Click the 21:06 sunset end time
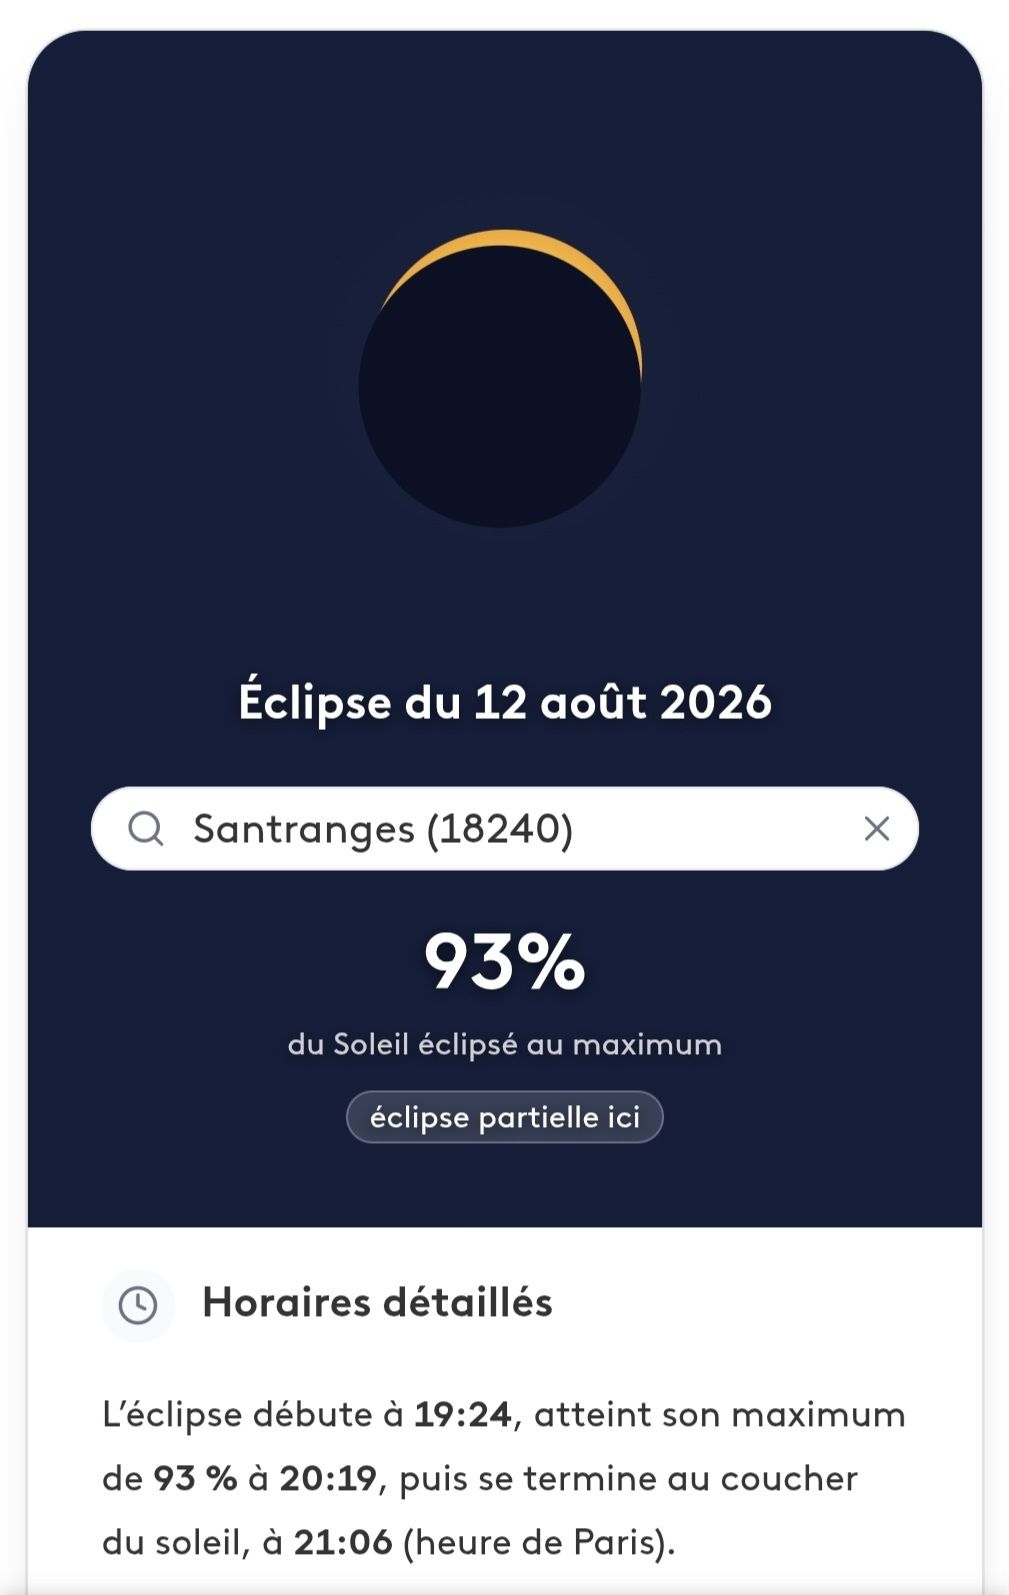 click(x=343, y=1543)
